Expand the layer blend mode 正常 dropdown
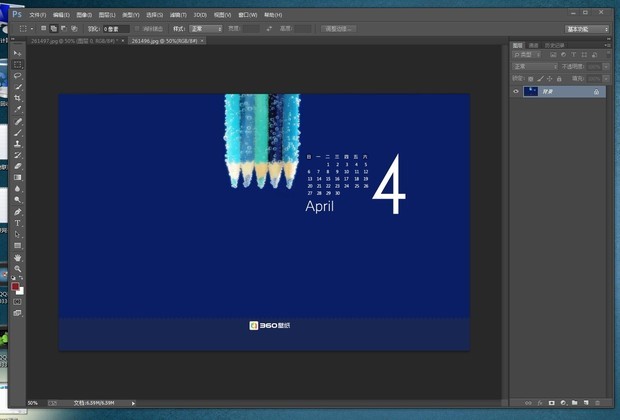 tap(535, 66)
